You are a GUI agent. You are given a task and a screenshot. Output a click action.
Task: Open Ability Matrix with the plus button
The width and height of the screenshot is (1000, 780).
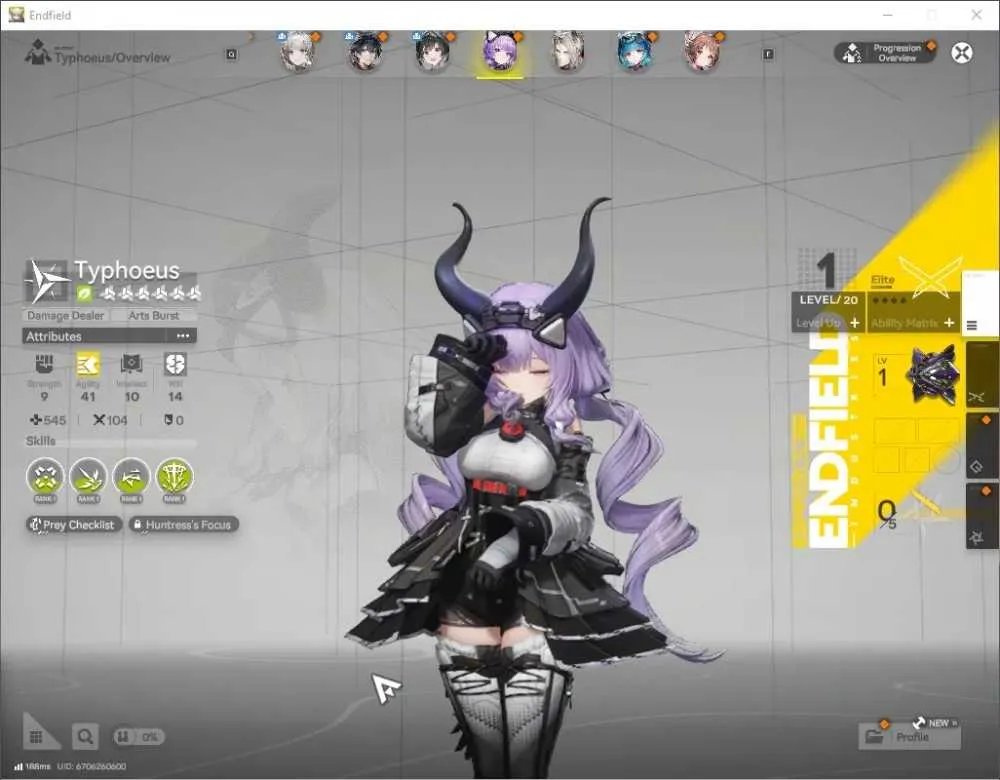click(x=949, y=323)
